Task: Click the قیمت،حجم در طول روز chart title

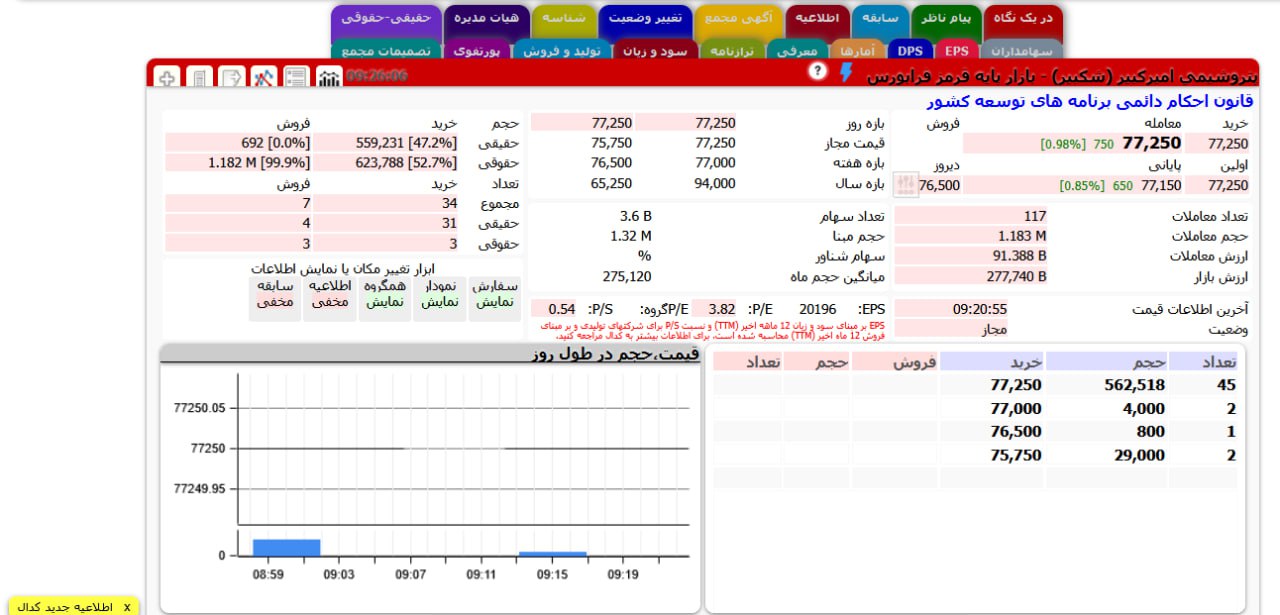Action: coord(616,353)
